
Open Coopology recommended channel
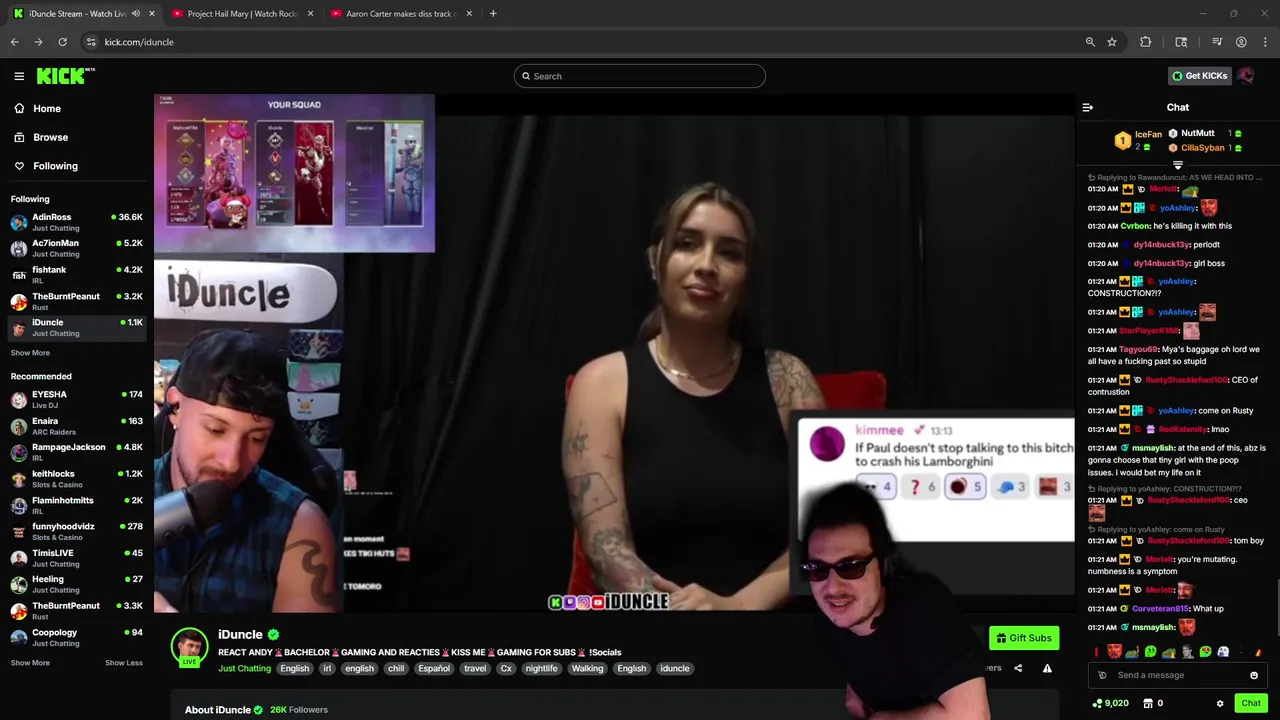(x=77, y=637)
